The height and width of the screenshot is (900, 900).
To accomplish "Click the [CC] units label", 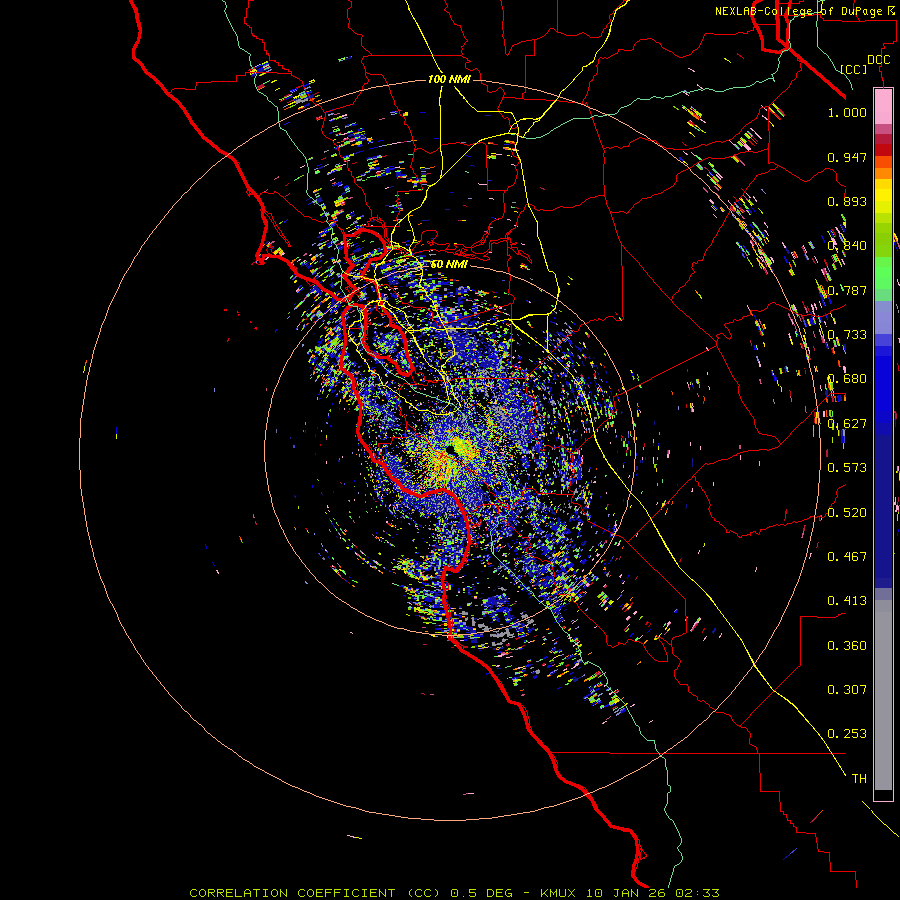I will [x=854, y=69].
